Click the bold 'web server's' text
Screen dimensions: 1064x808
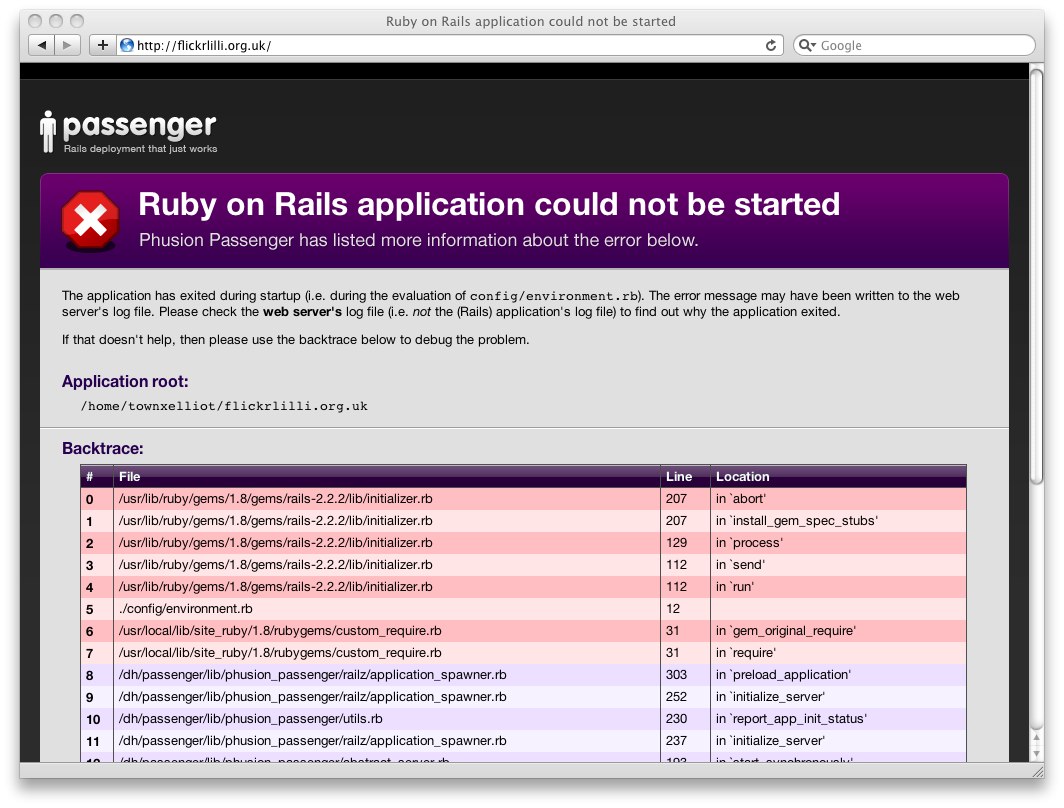point(302,312)
